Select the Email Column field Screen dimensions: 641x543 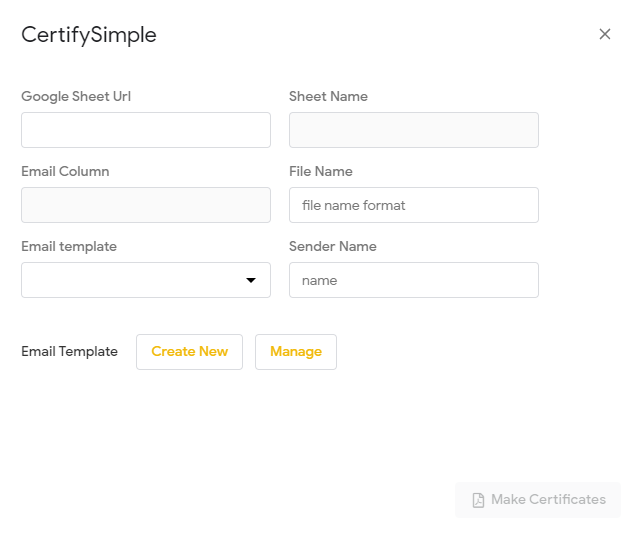click(146, 205)
